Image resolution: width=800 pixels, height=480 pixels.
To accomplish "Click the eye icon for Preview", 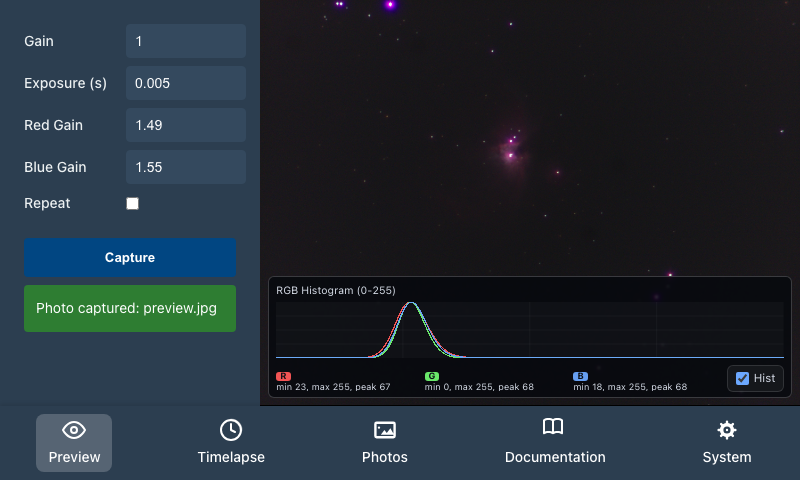I will pos(74,430).
